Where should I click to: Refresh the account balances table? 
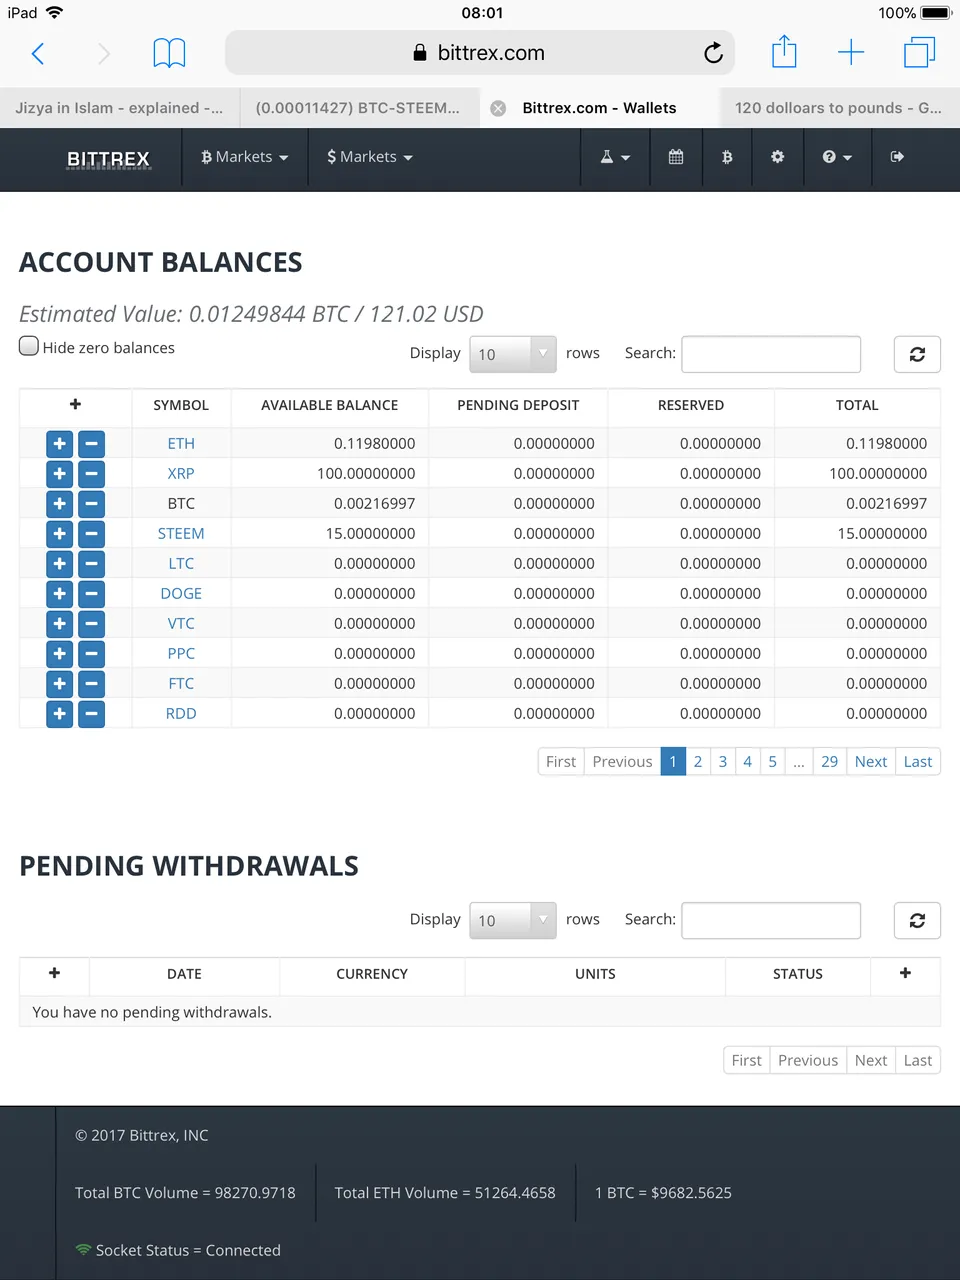pyautogui.click(x=917, y=354)
